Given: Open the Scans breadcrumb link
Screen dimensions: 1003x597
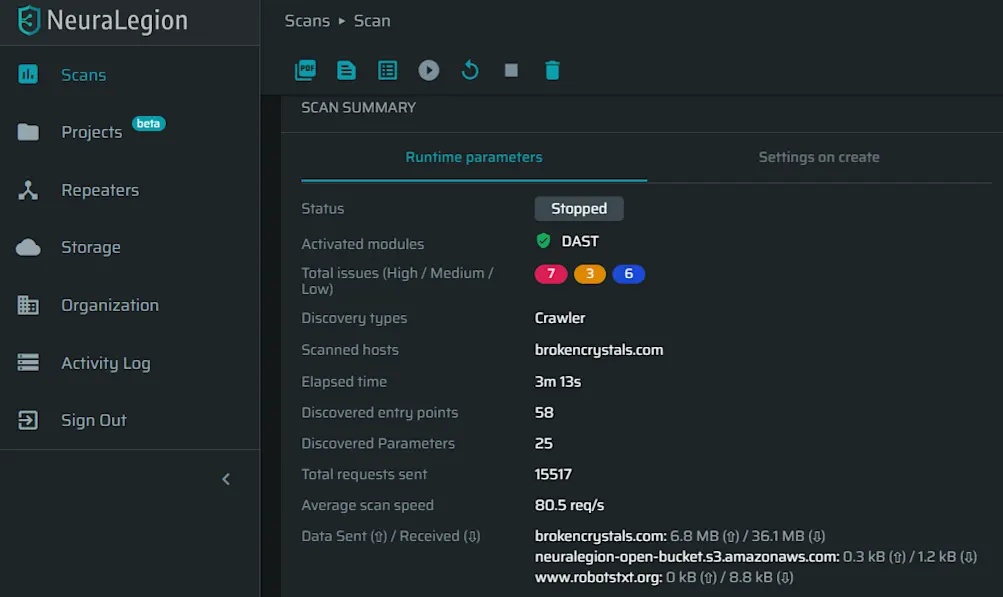Looking at the screenshot, I should (x=307, y=20).
